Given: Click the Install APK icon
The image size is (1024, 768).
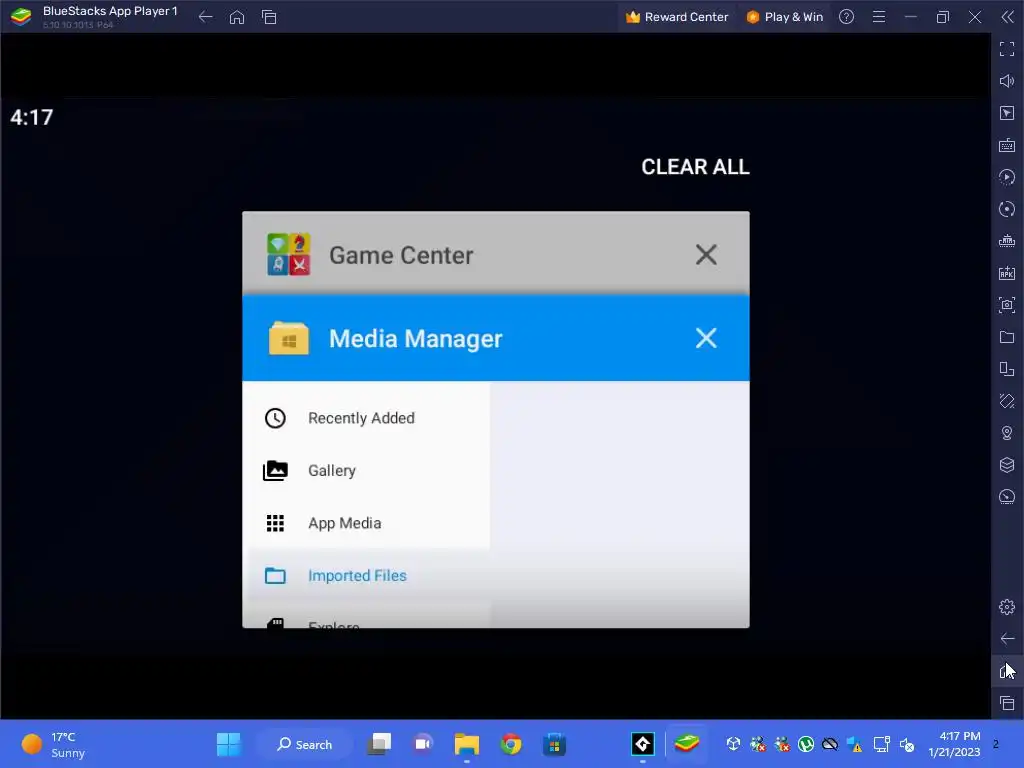Looking at the screenshot, I should click(1006, 273).
